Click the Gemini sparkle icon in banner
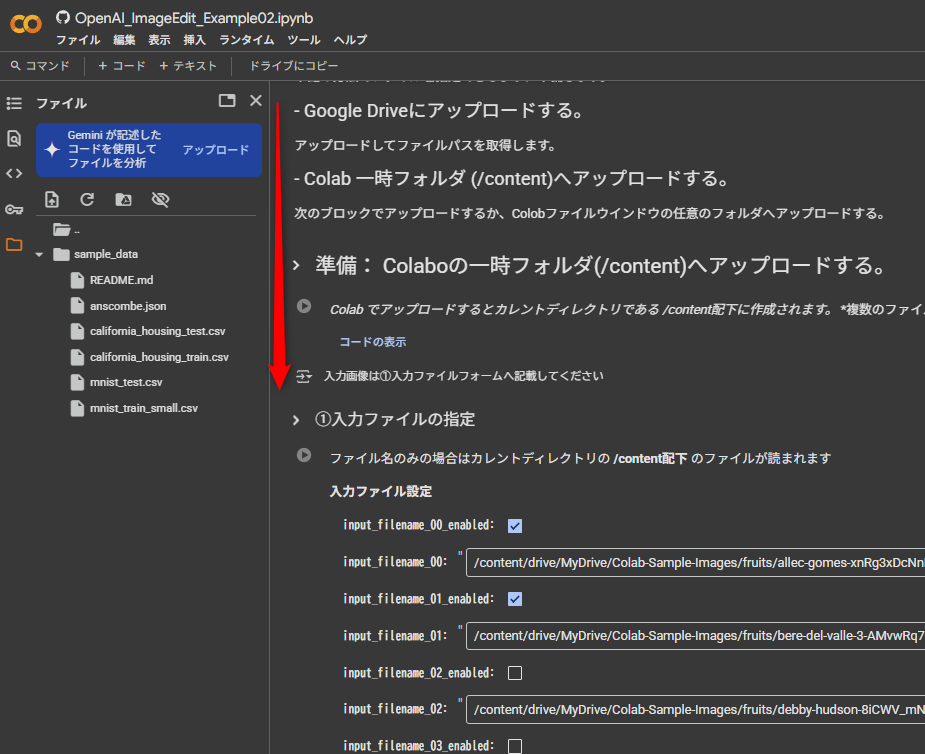 [x=52, y=149]
